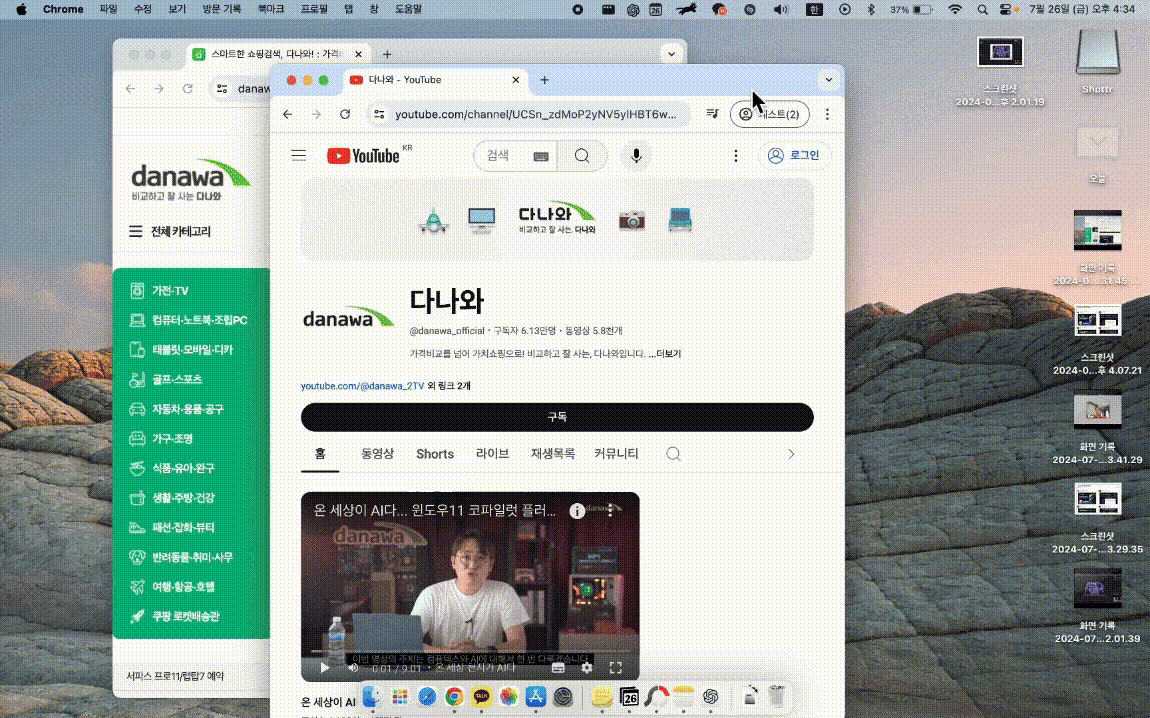Click the danawa logo in the background window
Screen dimensions: 1150x718
[x=191, y=180]
